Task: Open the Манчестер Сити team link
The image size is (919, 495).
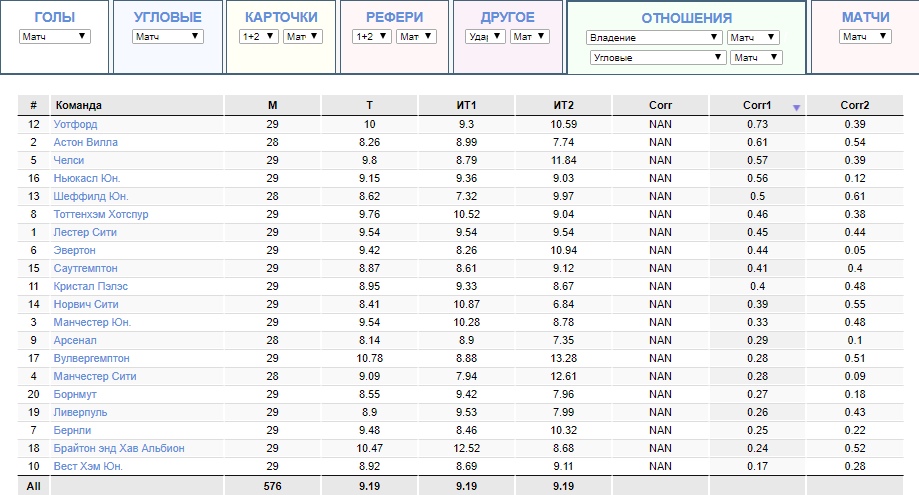Action: pos(95,376)
